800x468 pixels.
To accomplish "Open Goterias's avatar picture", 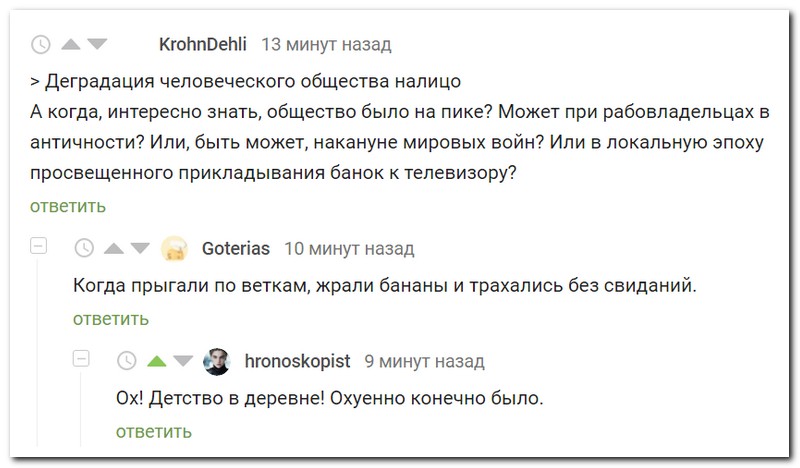I will 174,248.
